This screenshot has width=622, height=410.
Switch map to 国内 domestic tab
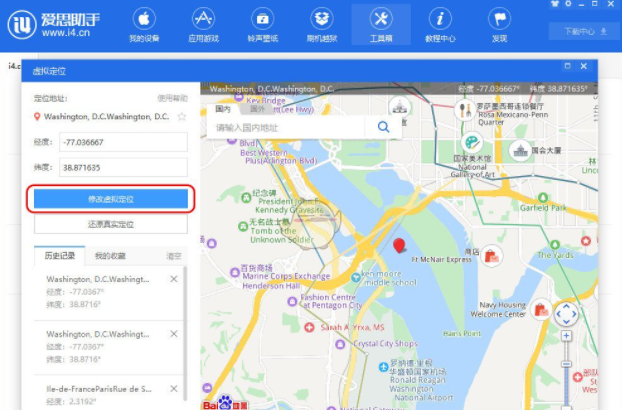pos(222,108)
